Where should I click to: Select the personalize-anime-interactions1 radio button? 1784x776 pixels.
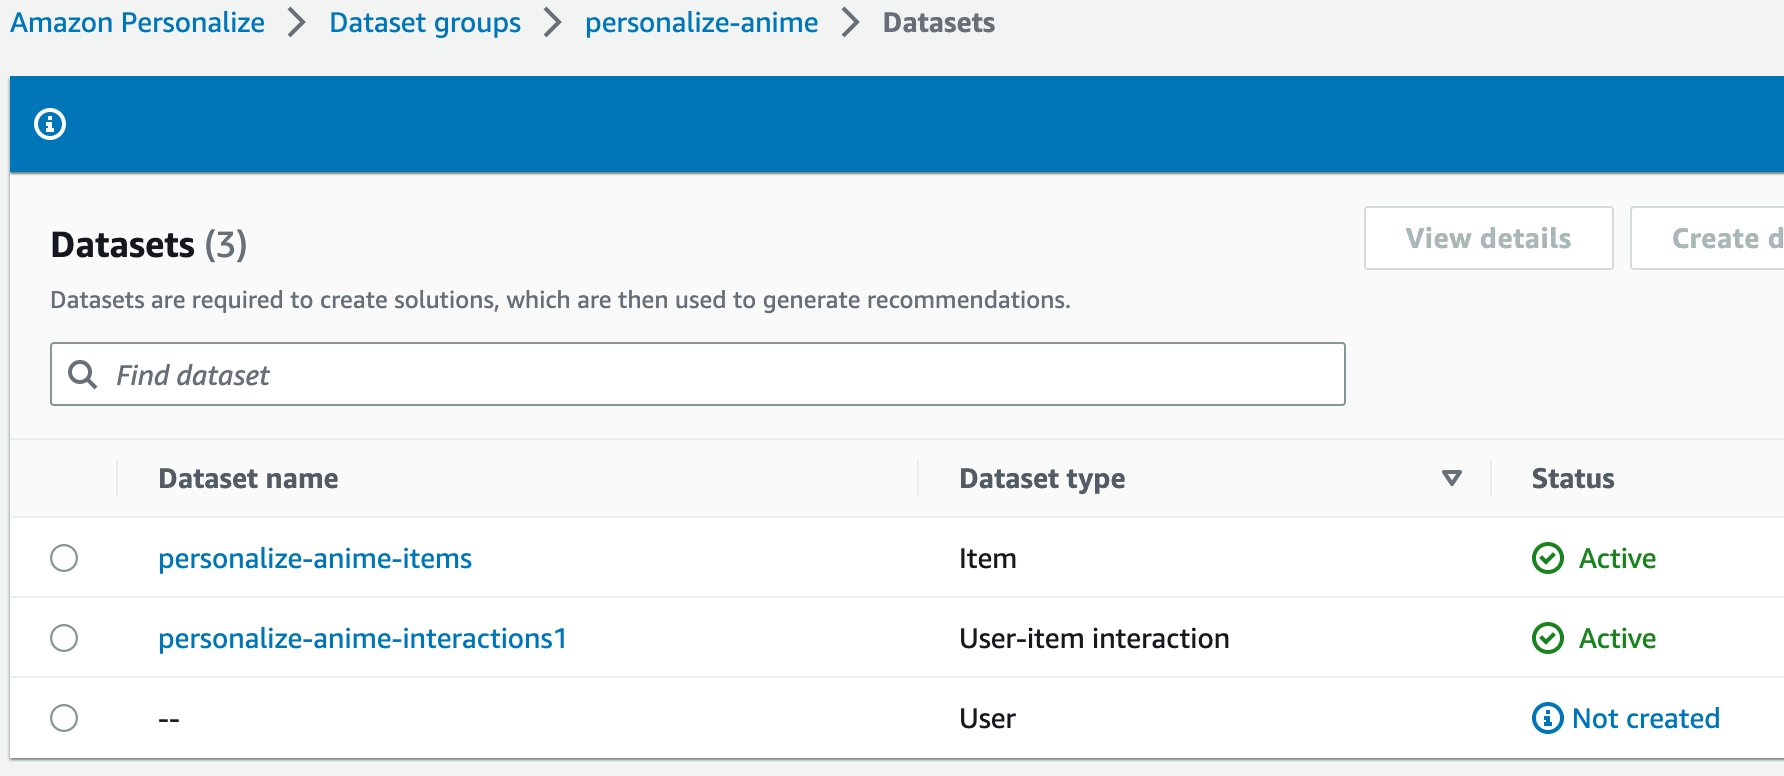[x=64, y=638]
